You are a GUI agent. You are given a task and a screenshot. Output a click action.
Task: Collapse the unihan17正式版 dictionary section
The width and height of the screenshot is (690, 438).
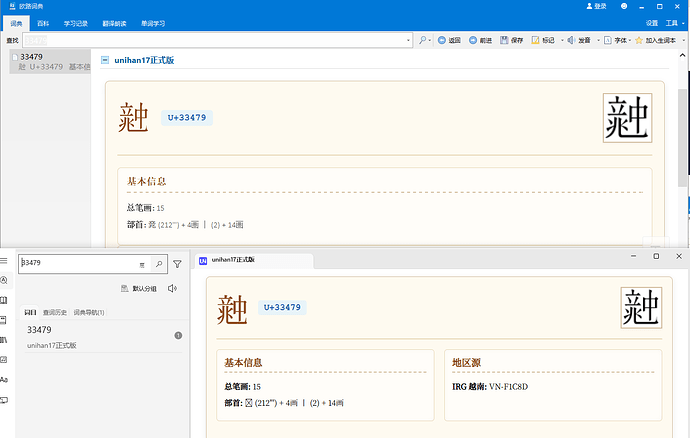coord(105,61)
